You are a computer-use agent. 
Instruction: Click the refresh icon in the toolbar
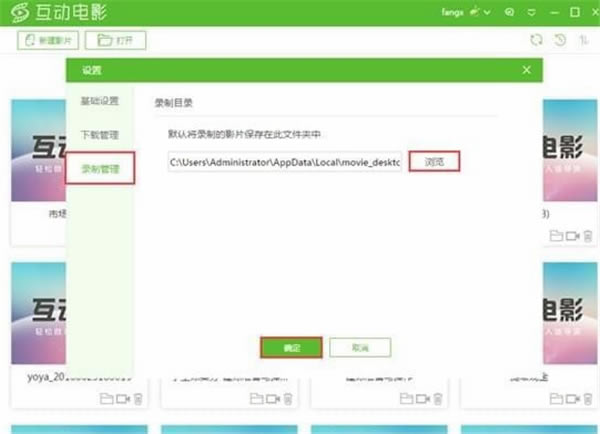(x=536, y=40)
